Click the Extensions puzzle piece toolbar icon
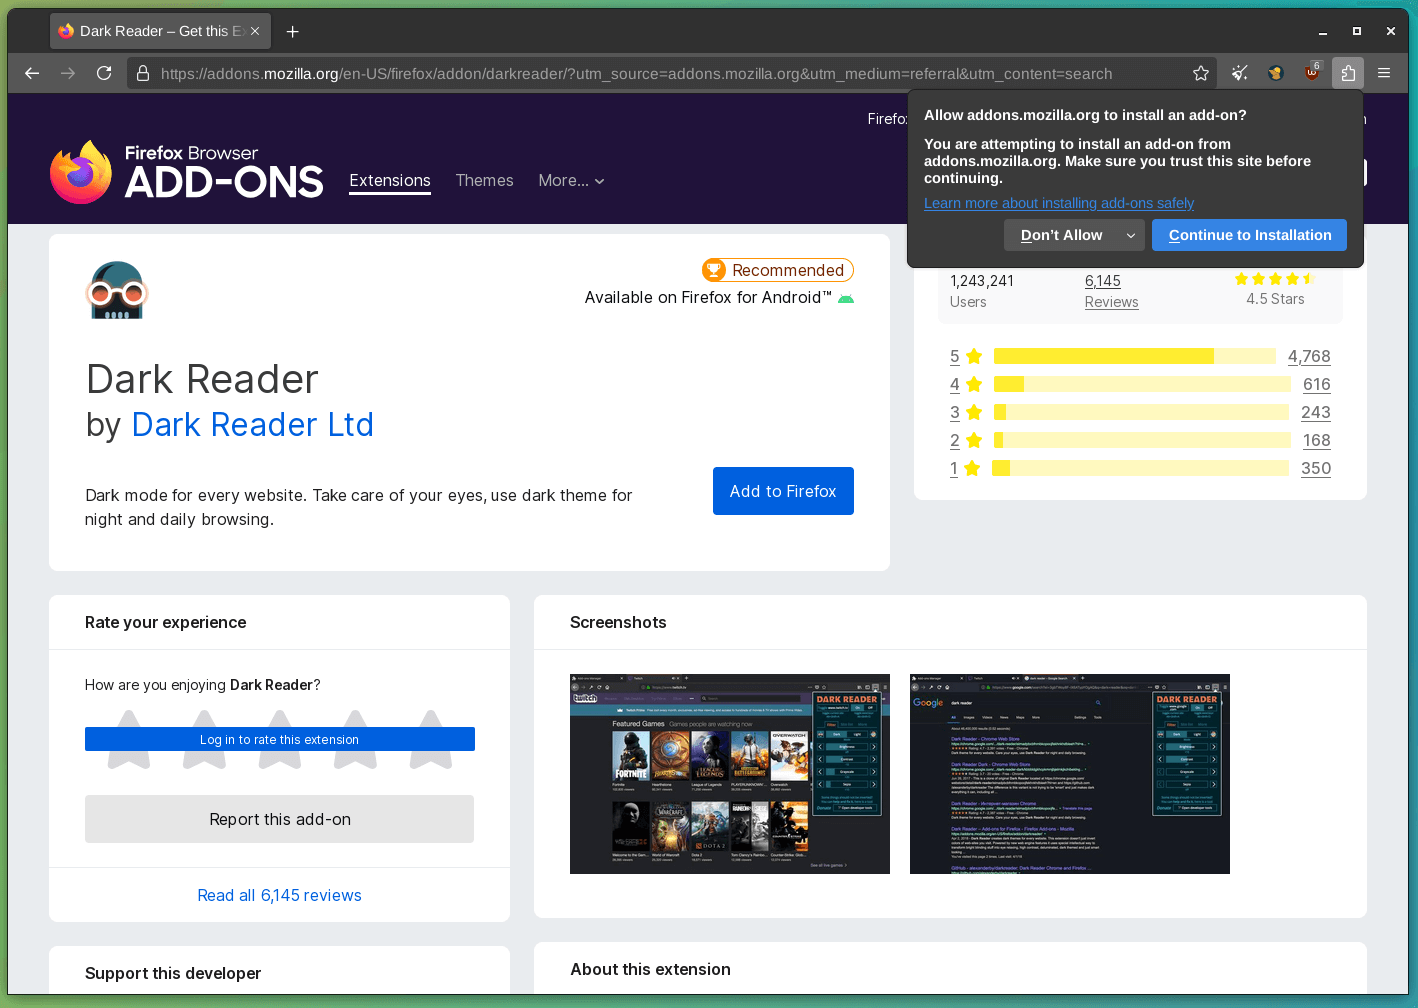The height and width of the screenshot is (1008, 1418). pyautogui.click(x=1347, y=72)
